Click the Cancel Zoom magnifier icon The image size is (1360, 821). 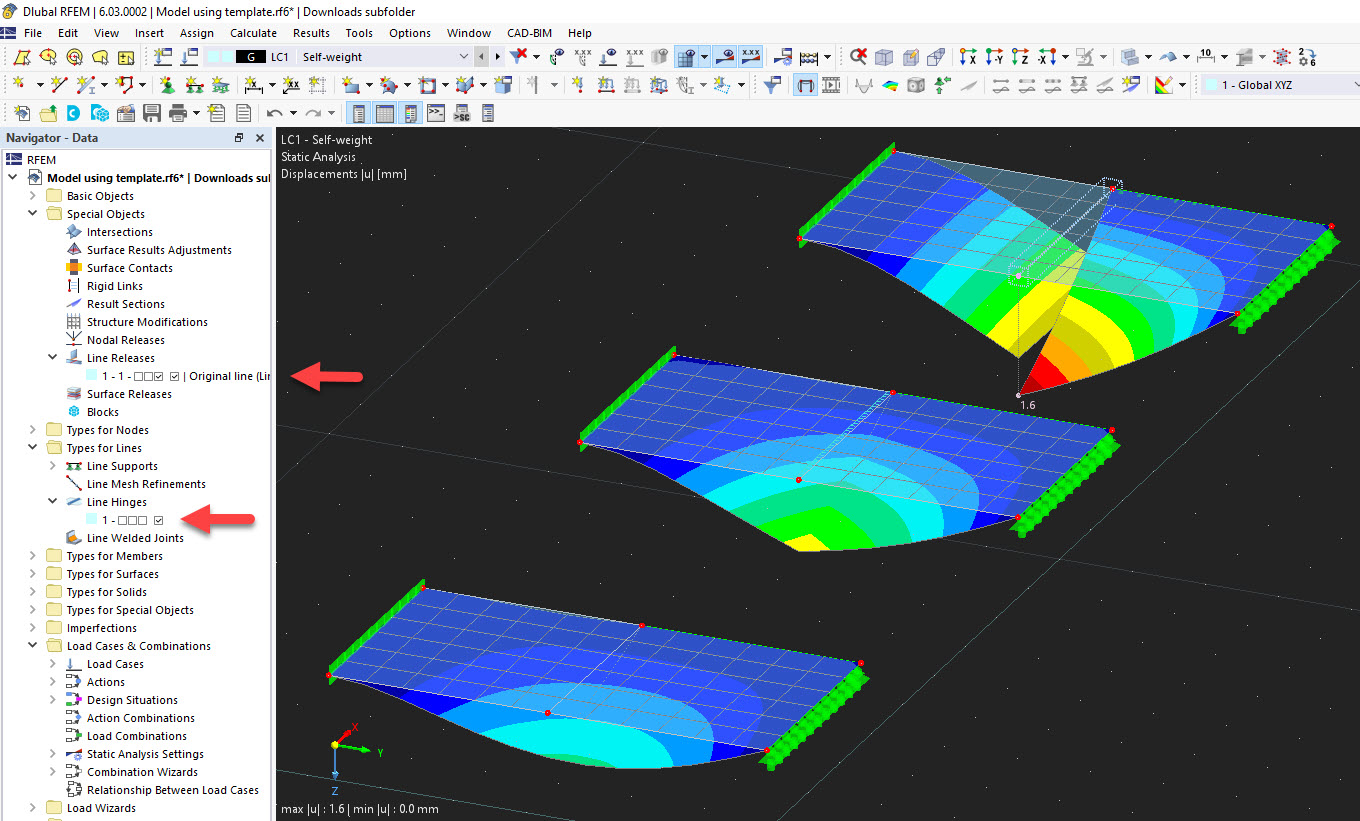[x=858, y=58]
